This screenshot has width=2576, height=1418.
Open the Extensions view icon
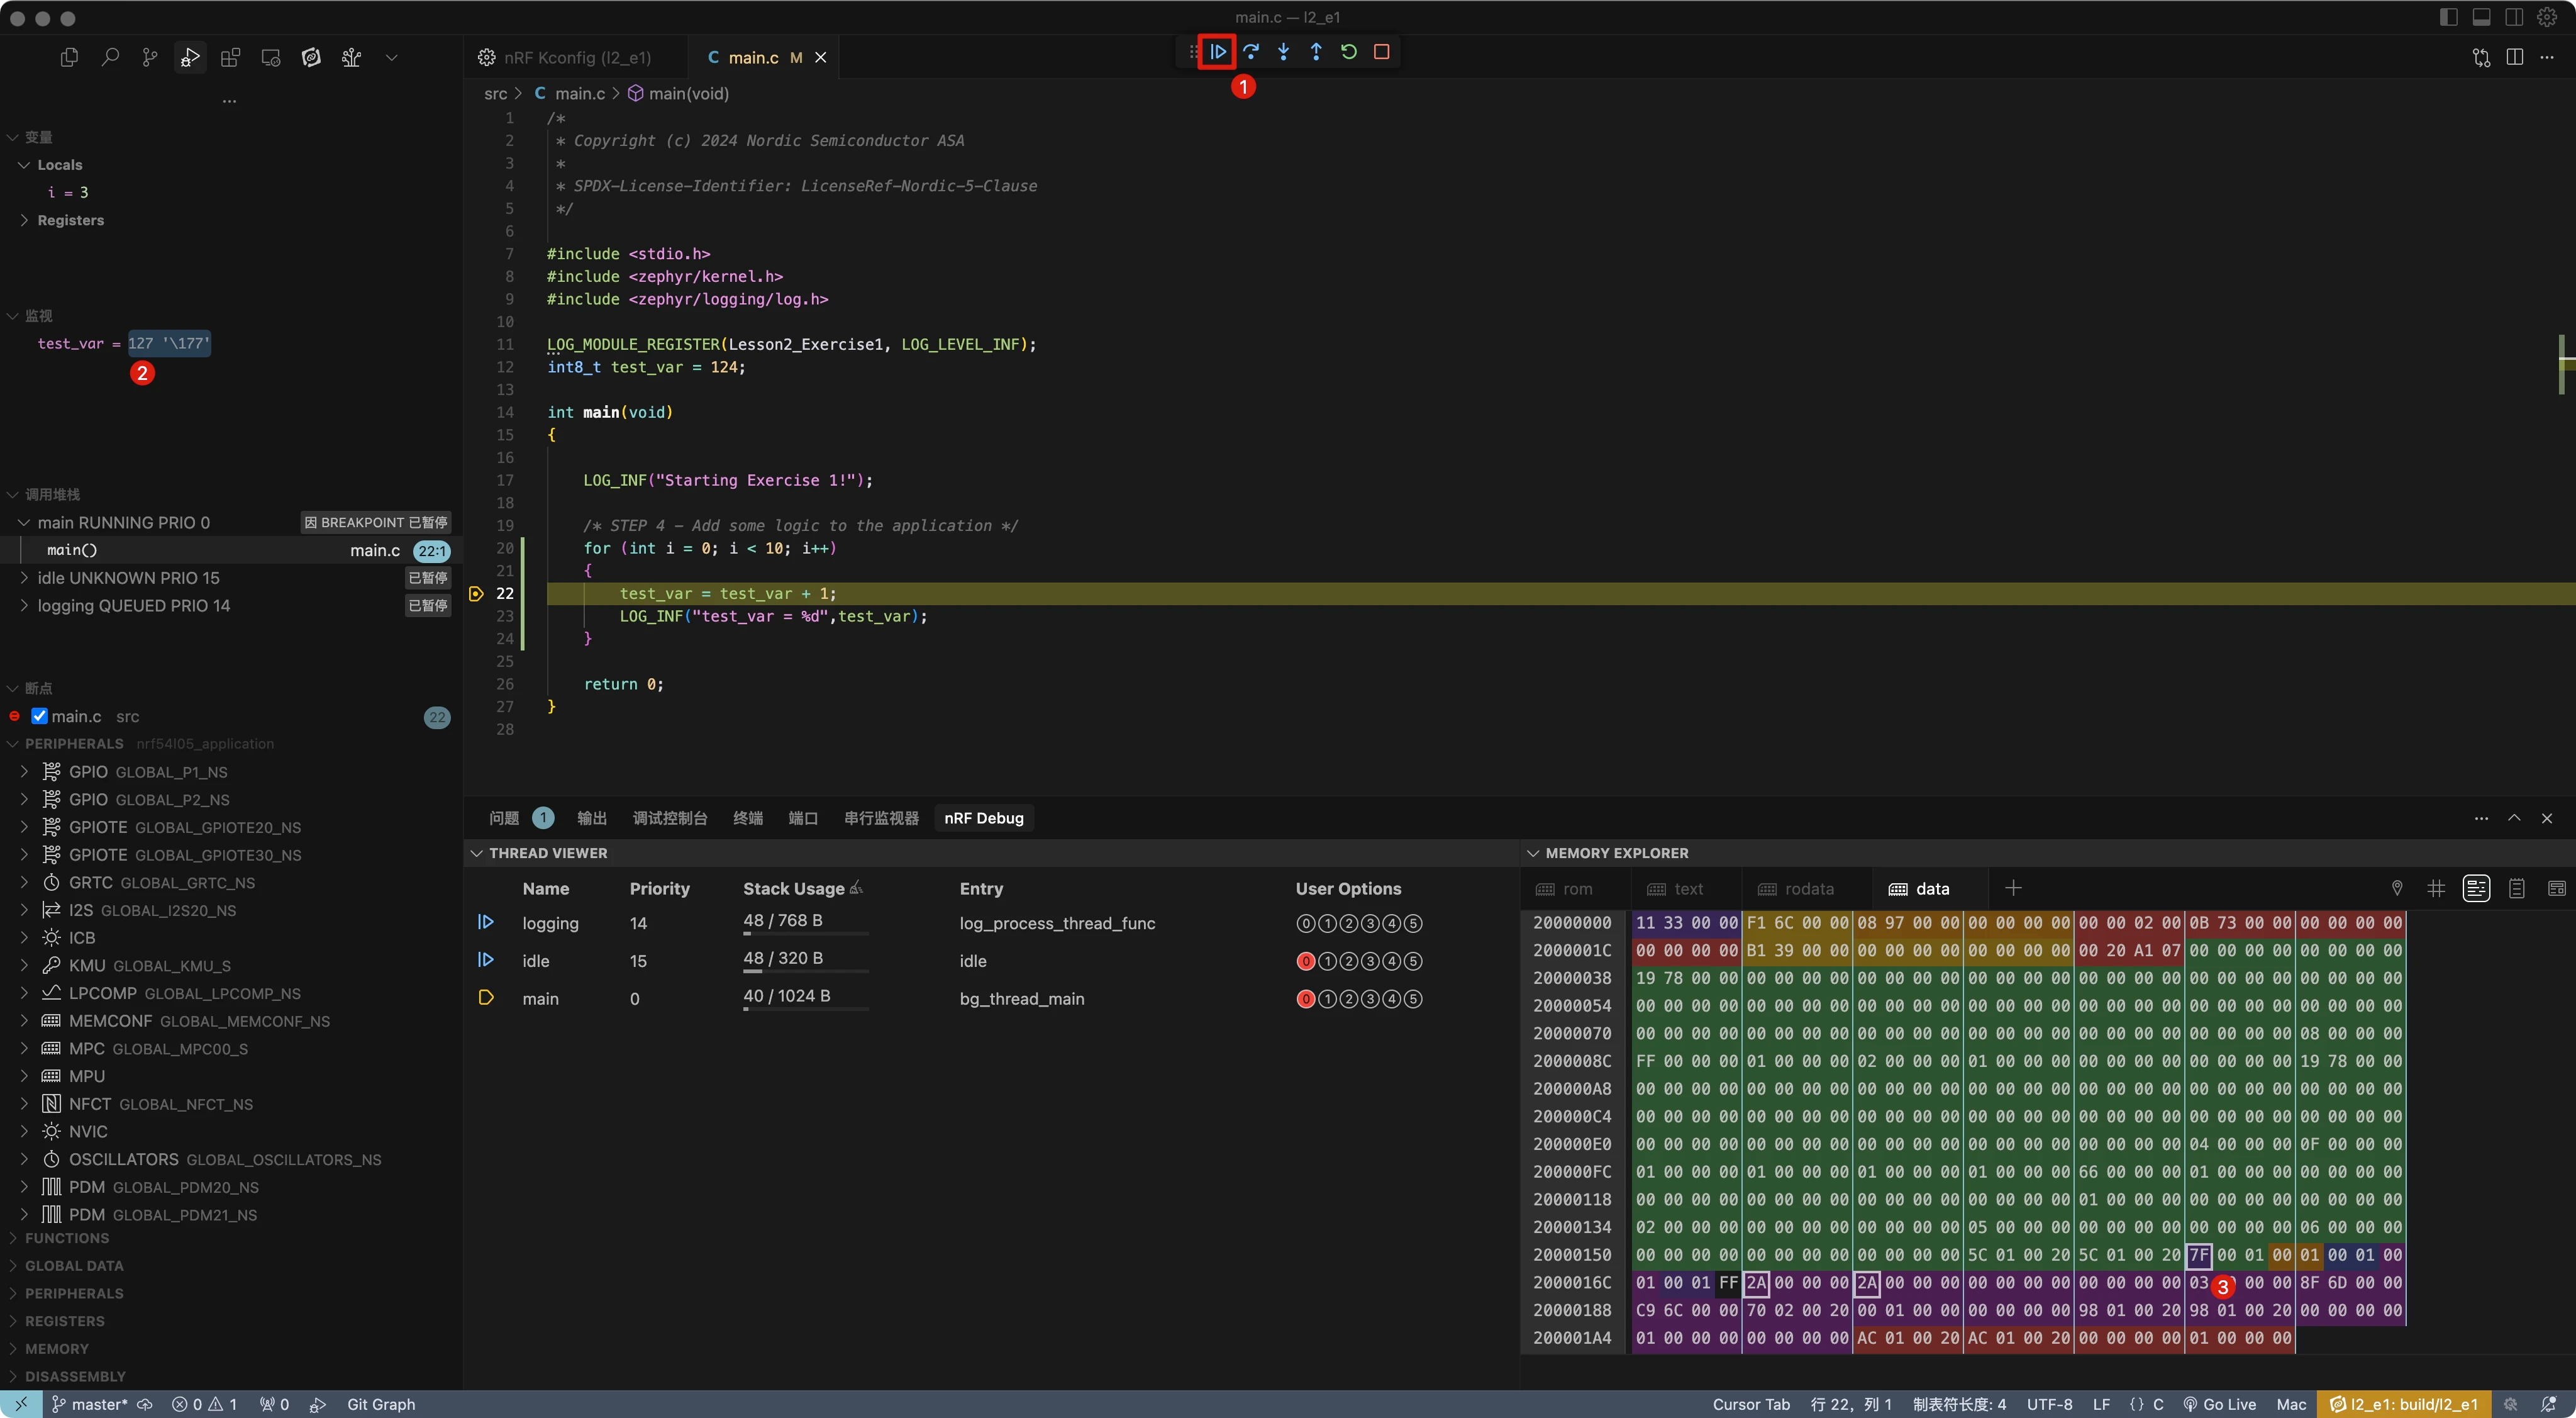(x=230, y=58)
